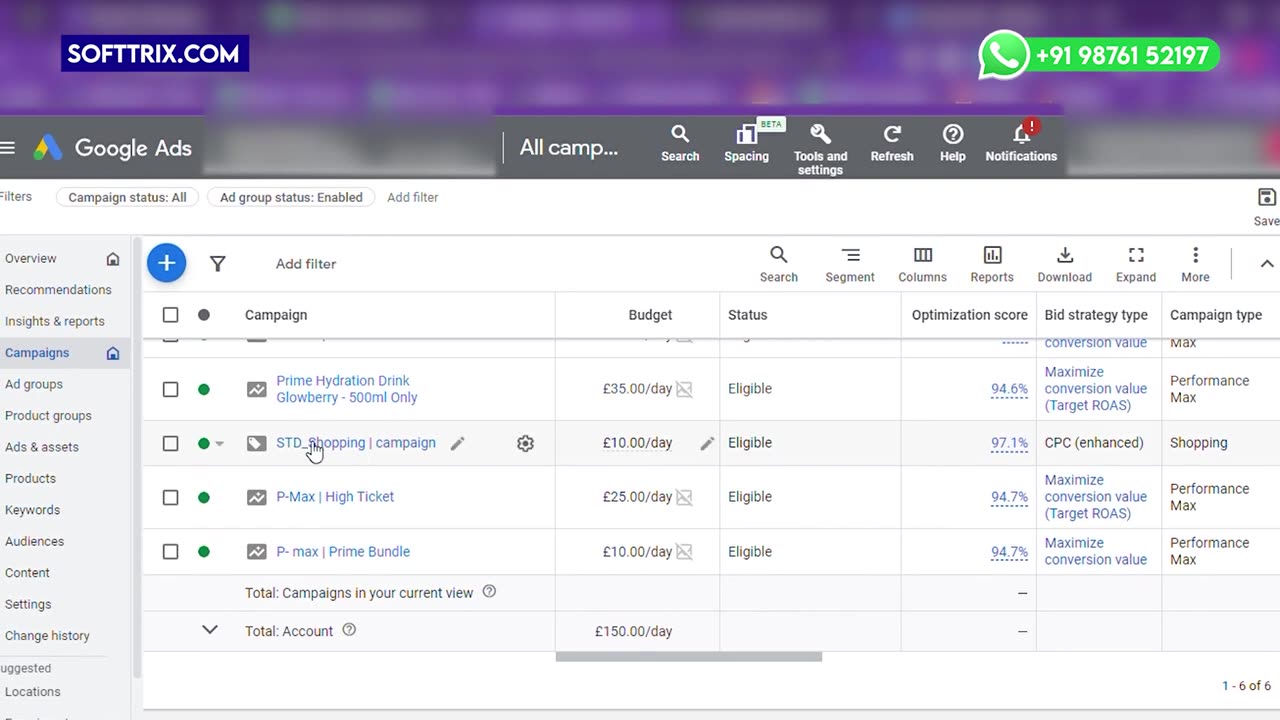The height and width of the screenshot is (720, 1280).
Task: Sort by Budget column header
Action: (650, 315)
